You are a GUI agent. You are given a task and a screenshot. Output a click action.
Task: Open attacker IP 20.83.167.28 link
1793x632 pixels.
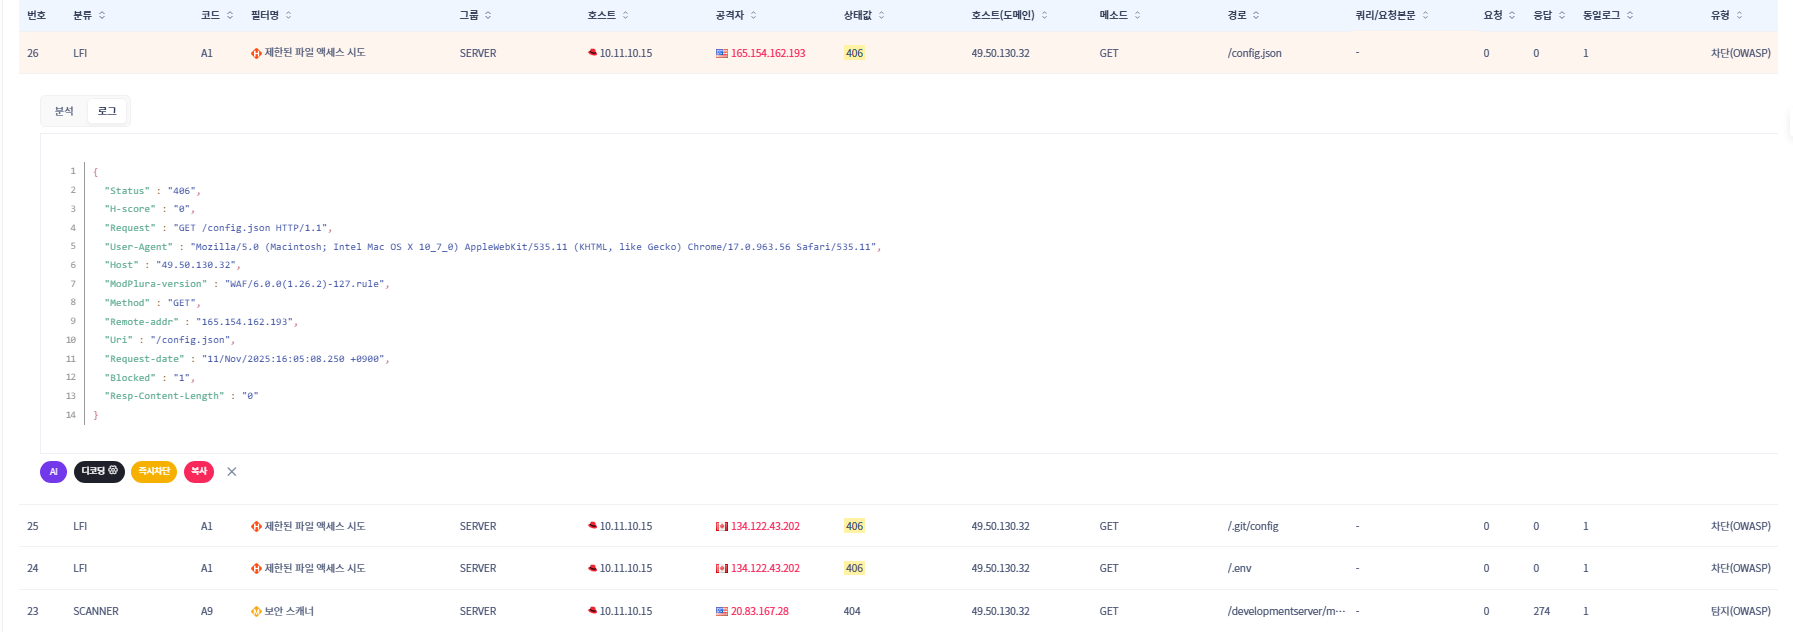click(x=759, y=611)
